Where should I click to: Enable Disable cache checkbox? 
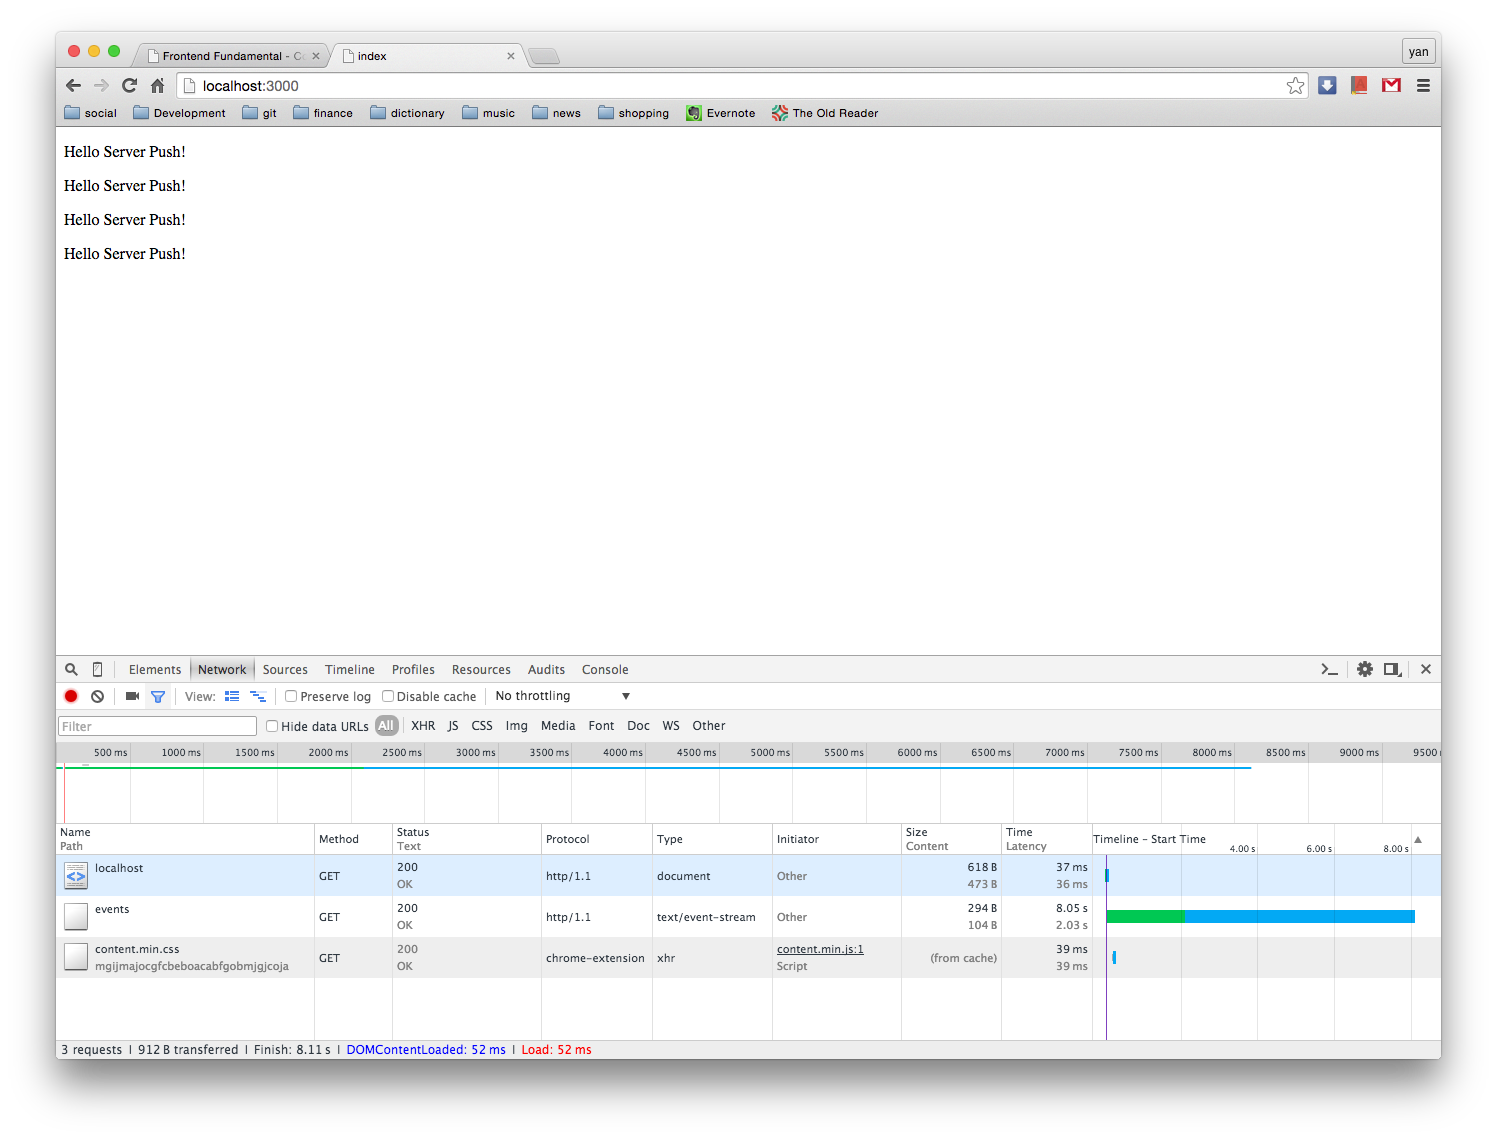coord(388,696)
